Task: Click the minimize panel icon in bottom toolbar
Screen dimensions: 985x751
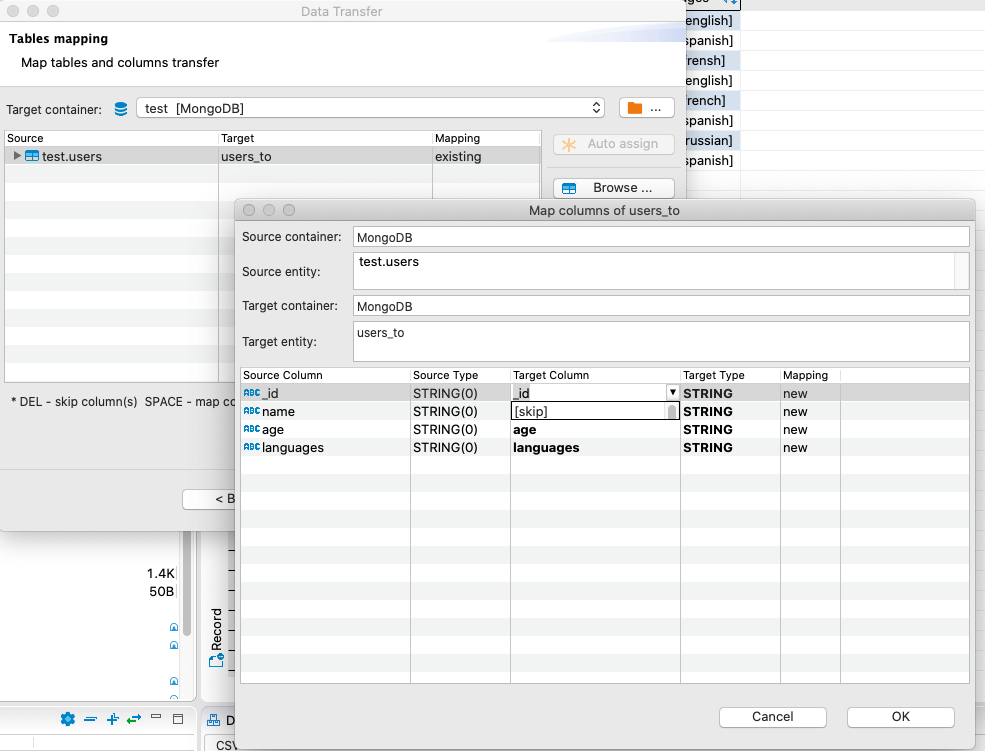Action: [x=156, y=716]
